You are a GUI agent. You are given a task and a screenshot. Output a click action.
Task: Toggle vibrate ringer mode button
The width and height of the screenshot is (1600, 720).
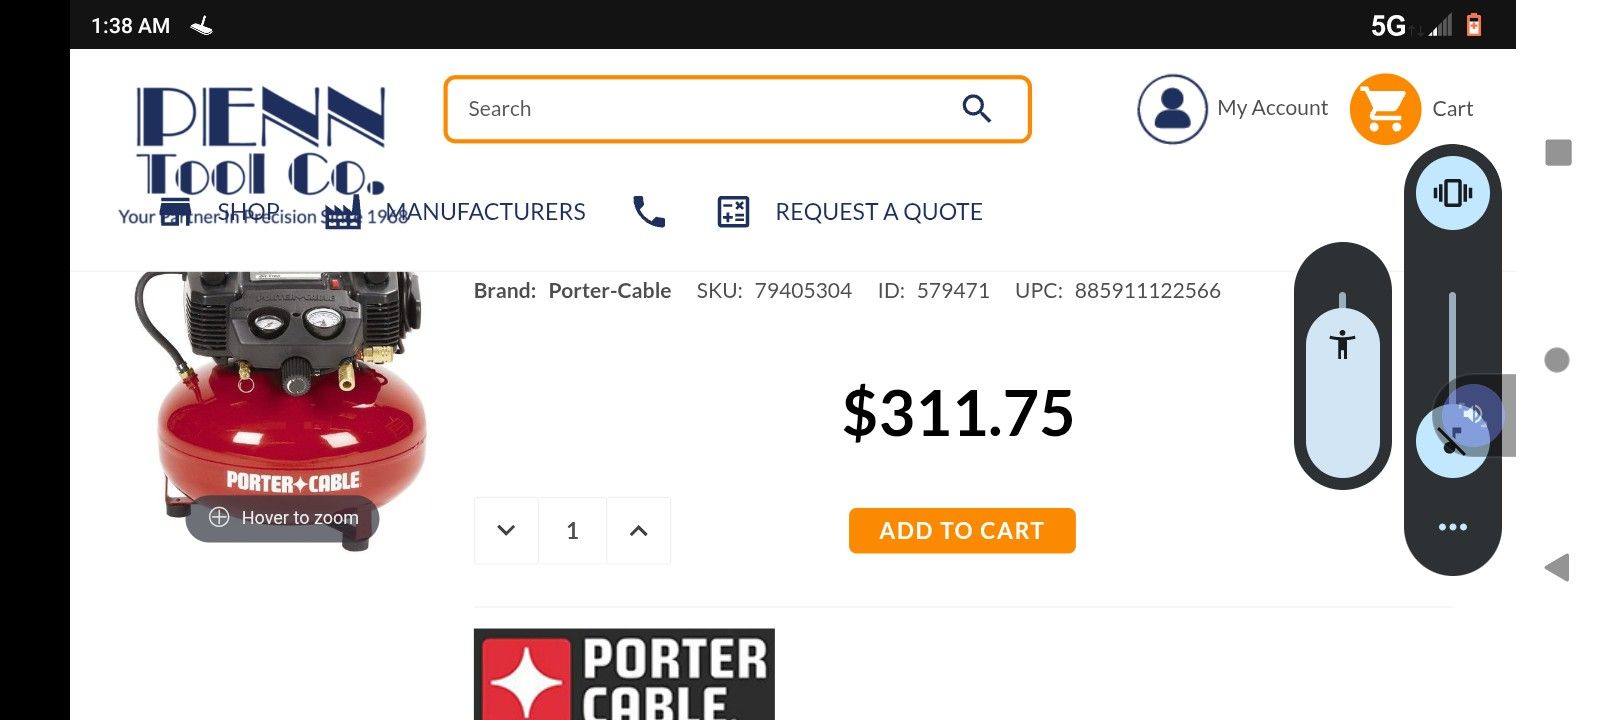coord(1452,193)
